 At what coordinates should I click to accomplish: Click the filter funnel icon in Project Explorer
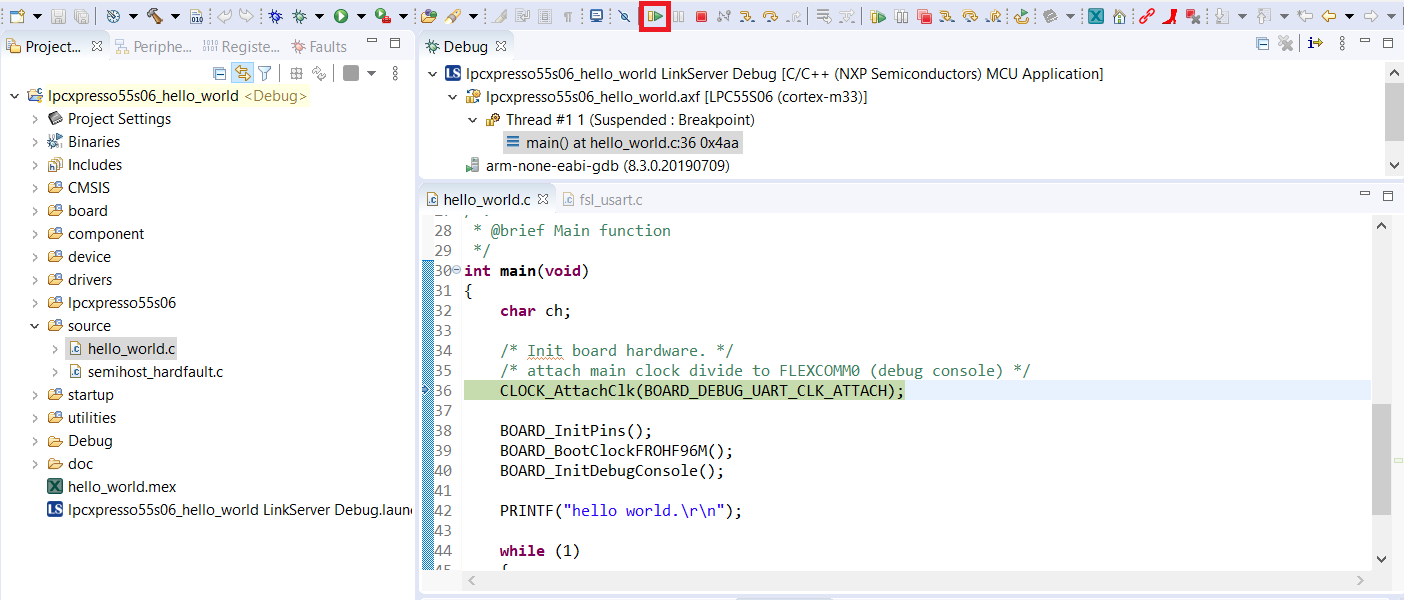(x=265, y=73)
